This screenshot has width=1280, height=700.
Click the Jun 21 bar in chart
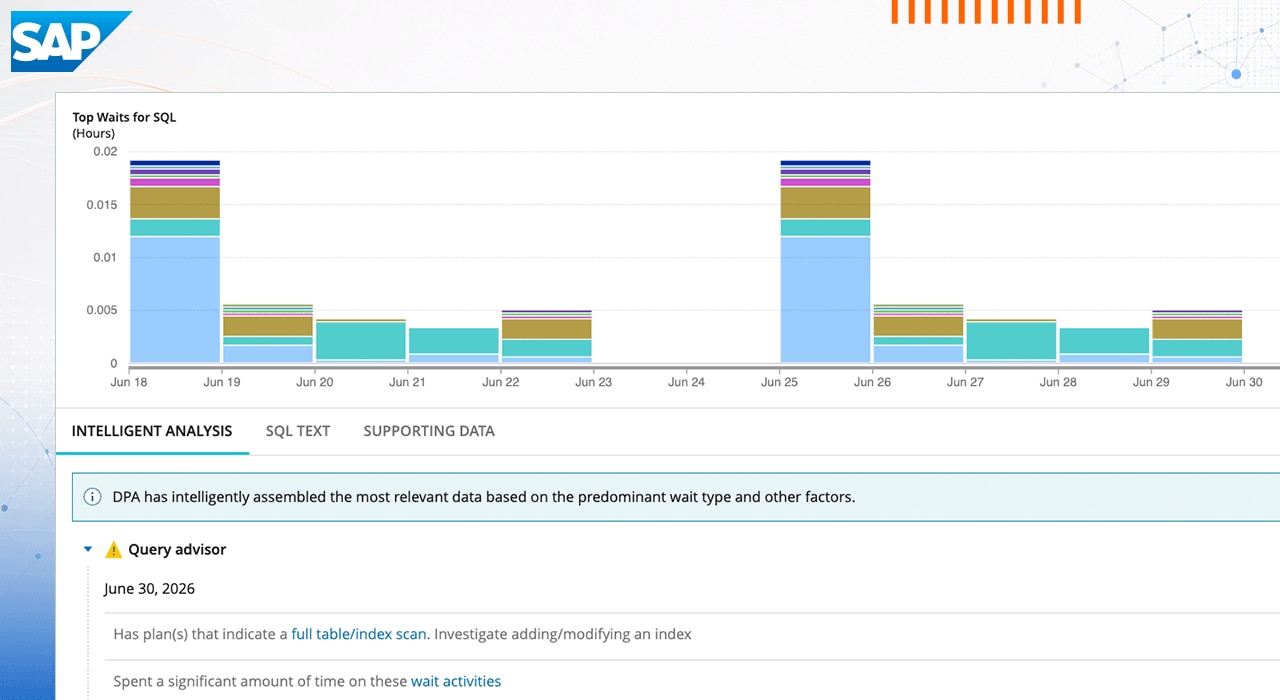454,345
